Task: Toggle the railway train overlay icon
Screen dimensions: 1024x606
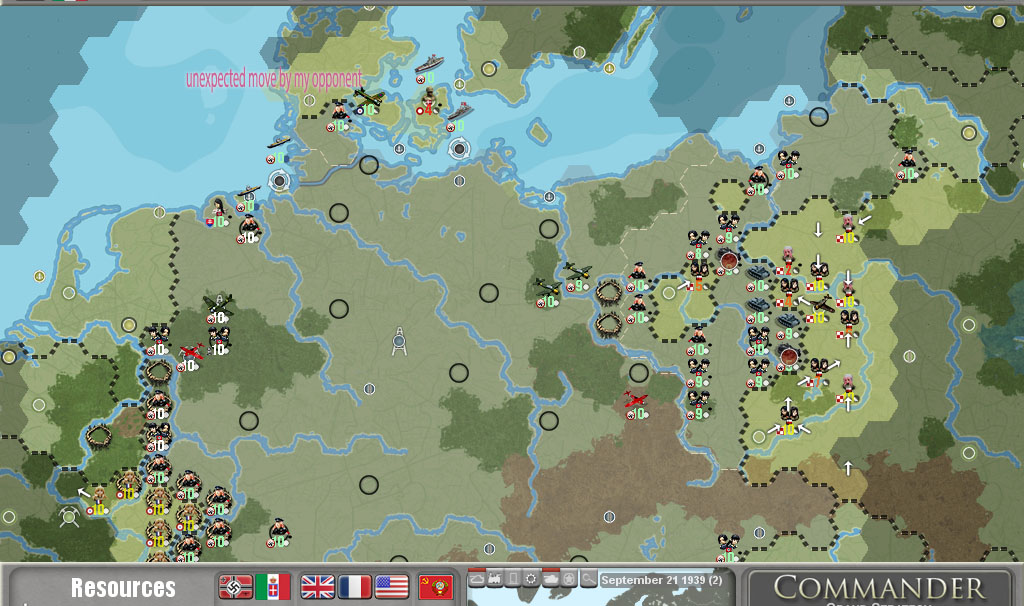Action: pyautogui.click(x=495, y=579)
